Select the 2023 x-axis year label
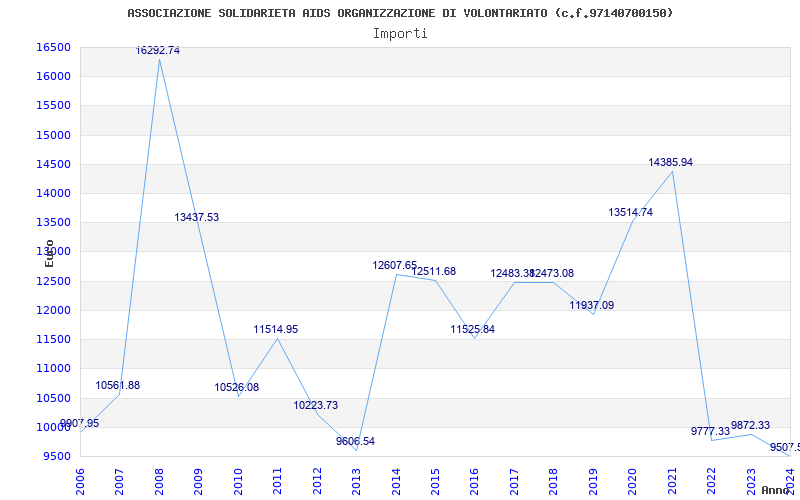Image resolution: width=800 pixels, height=500 pixels. pos(751,482)
